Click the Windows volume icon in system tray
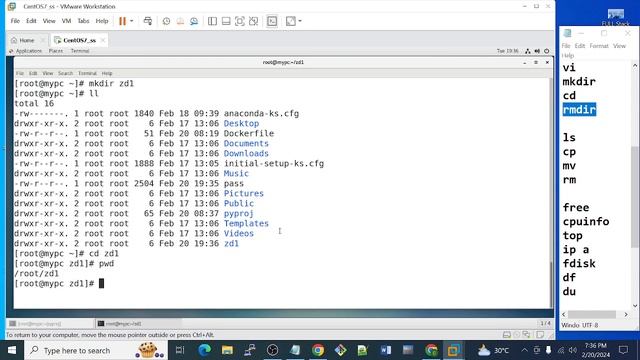 (572, 350)
